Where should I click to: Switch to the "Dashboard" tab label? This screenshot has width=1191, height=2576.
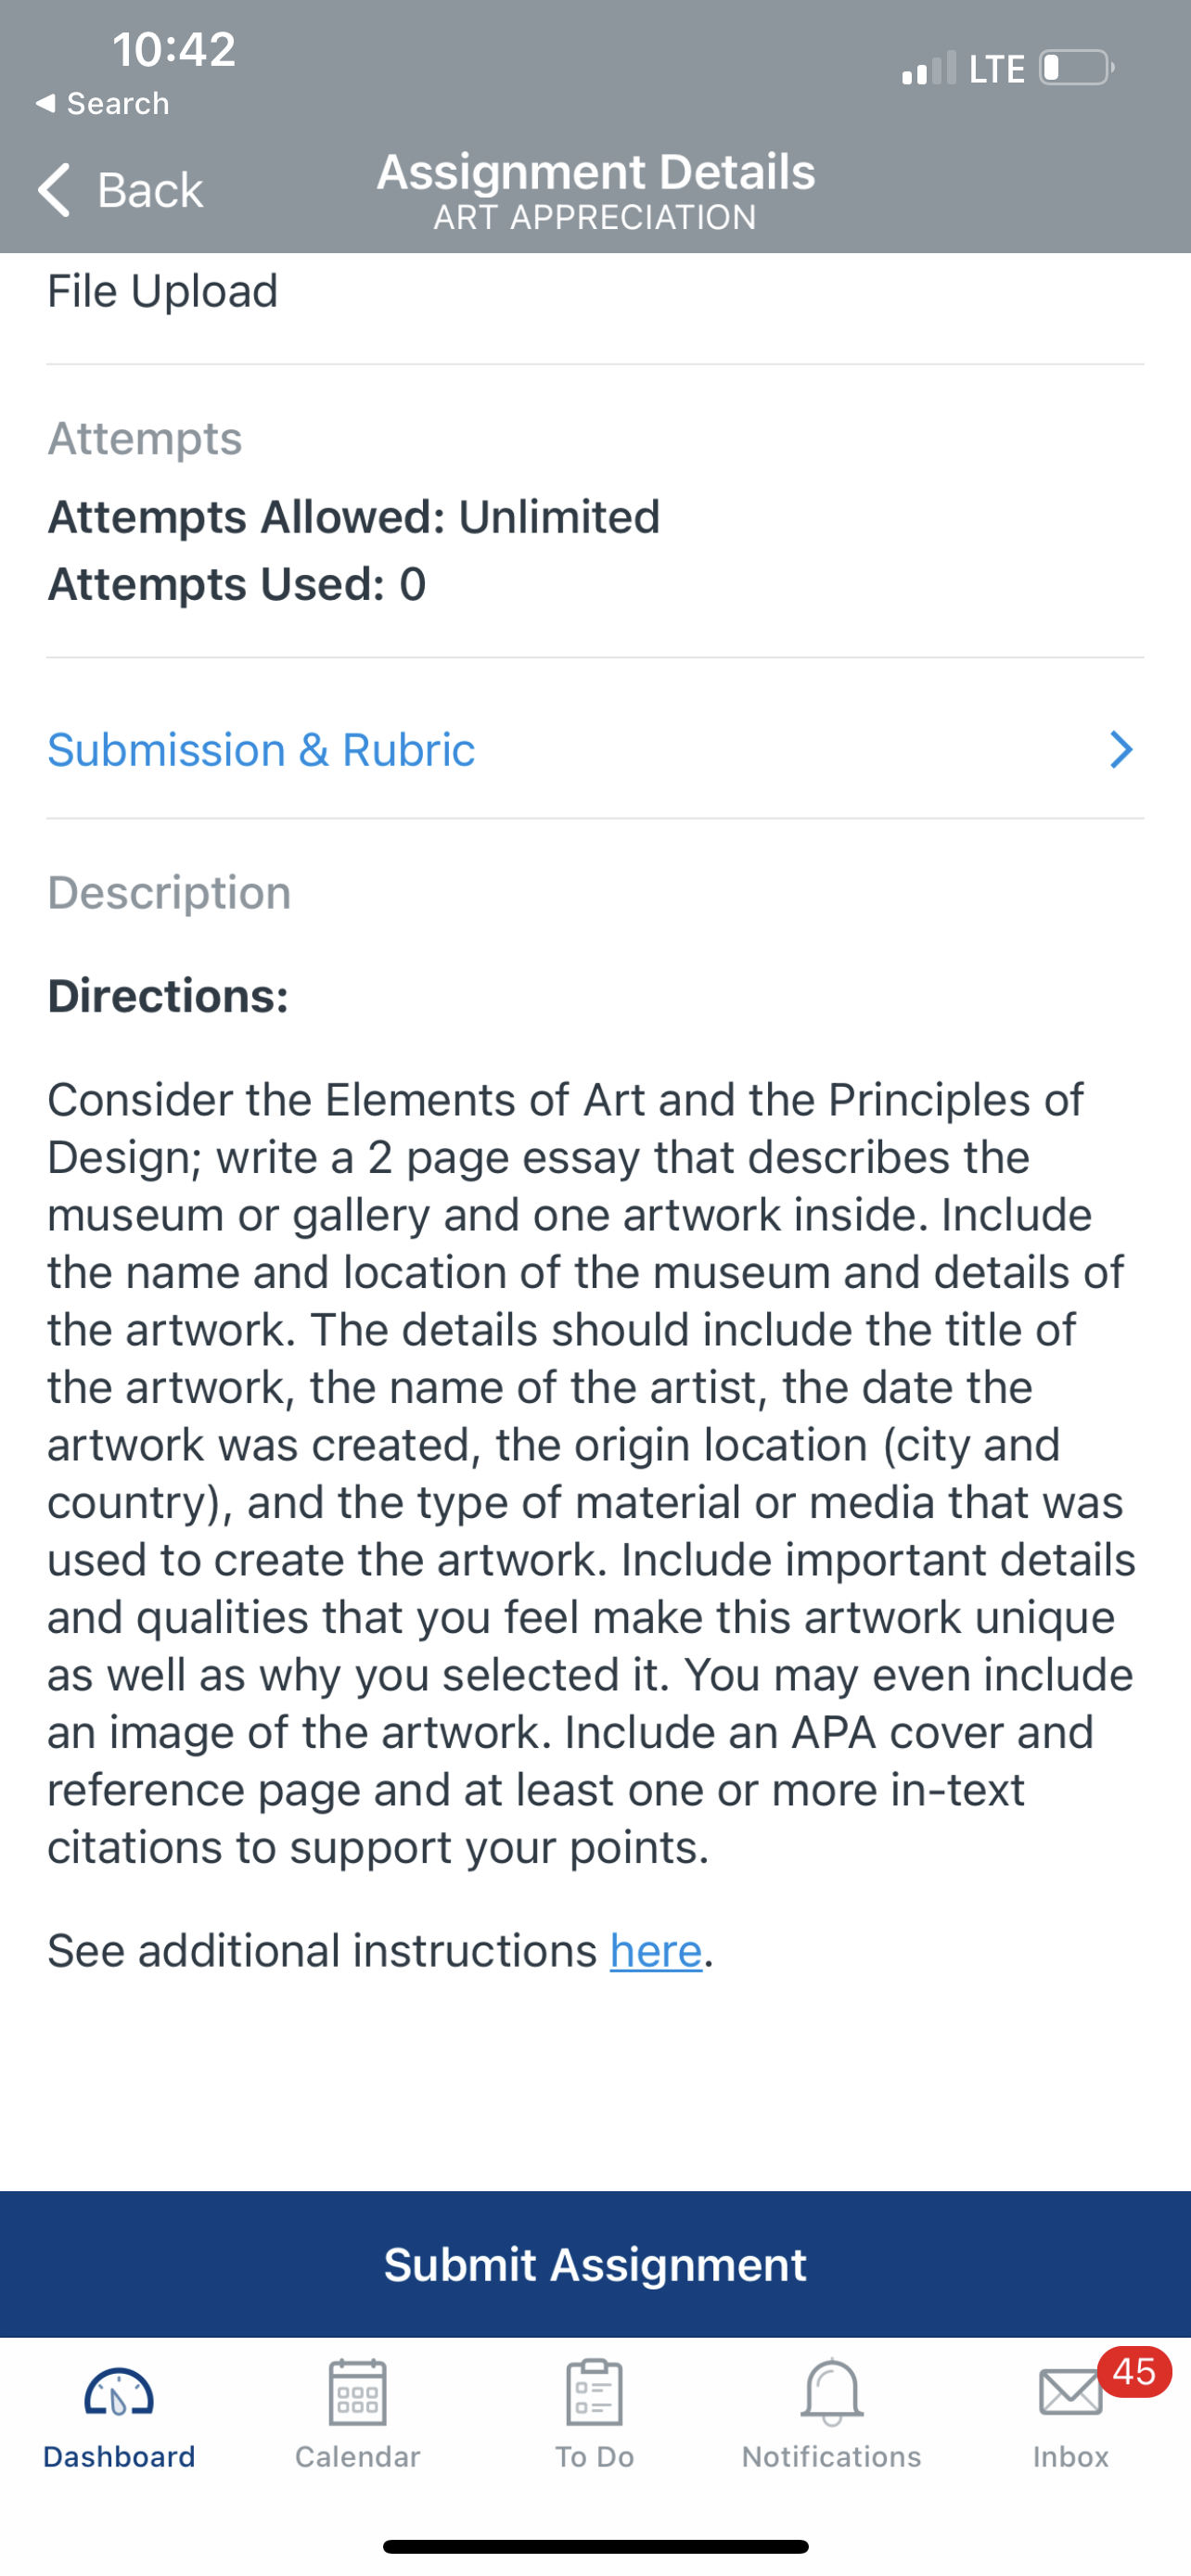pos(119,2457)
